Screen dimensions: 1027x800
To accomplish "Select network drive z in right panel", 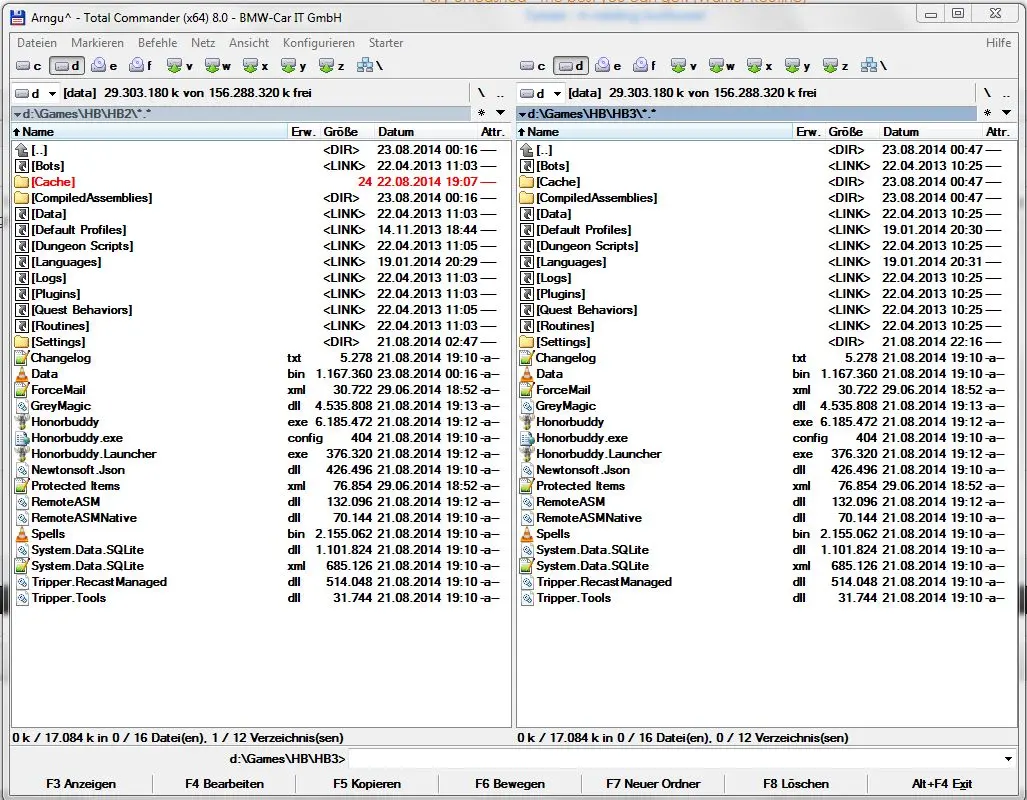I will 835,66.
